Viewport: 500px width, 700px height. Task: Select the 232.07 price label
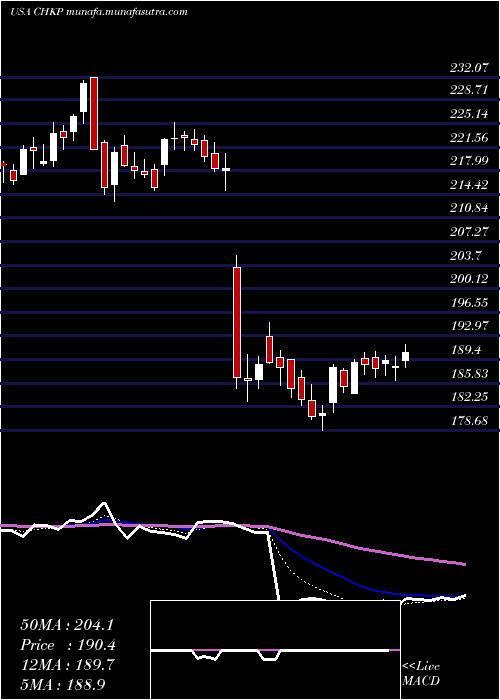pos(469,68)
